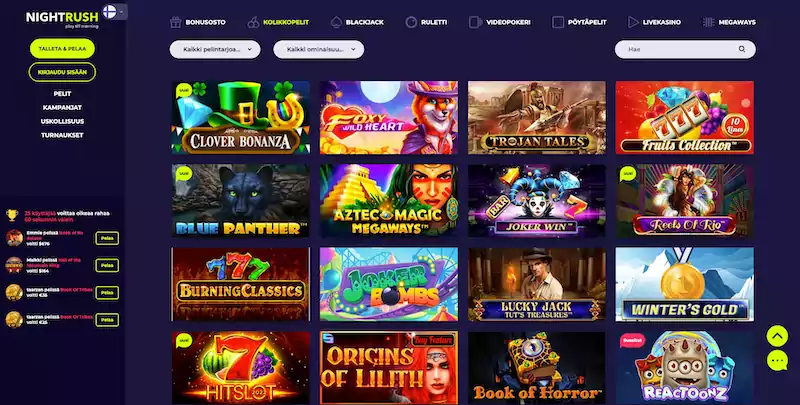Click the search magnifier icon
This screenshot has width=800, height=405.
click(x=742, y=49)
